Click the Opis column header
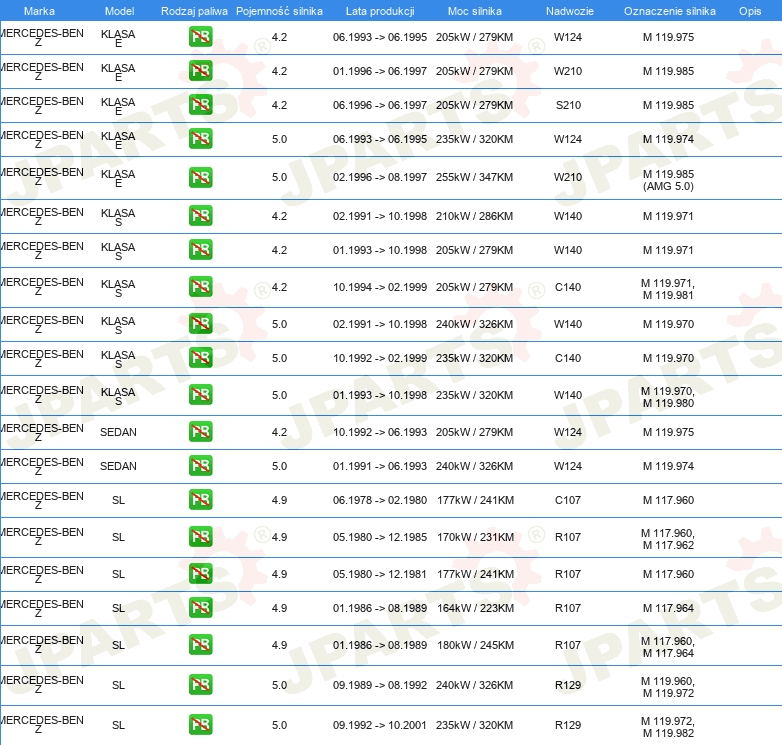Image resolution: width=782 pixels, height=745 pixels. click(749, 11)
